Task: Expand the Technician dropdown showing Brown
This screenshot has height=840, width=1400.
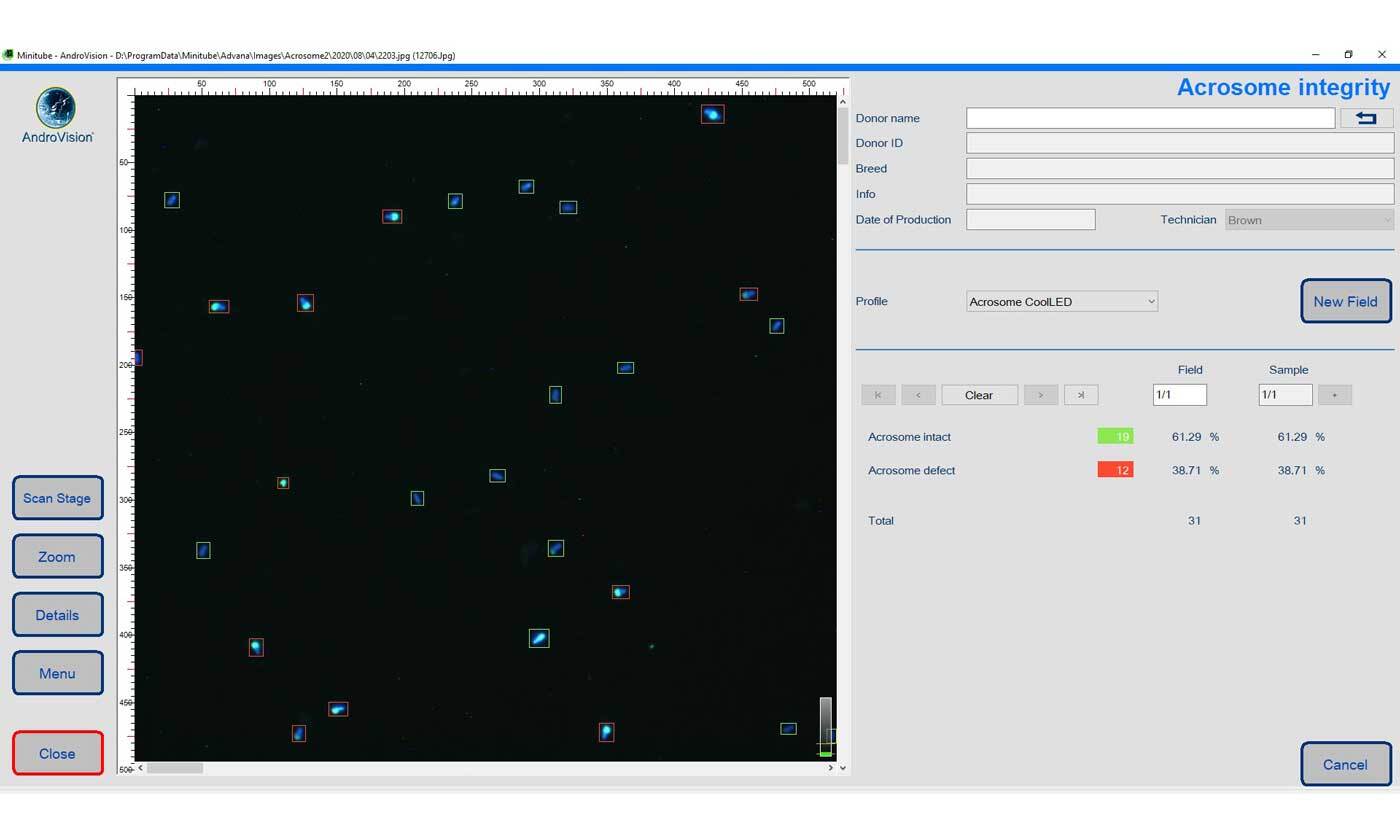Action: tap(1309, 220)
